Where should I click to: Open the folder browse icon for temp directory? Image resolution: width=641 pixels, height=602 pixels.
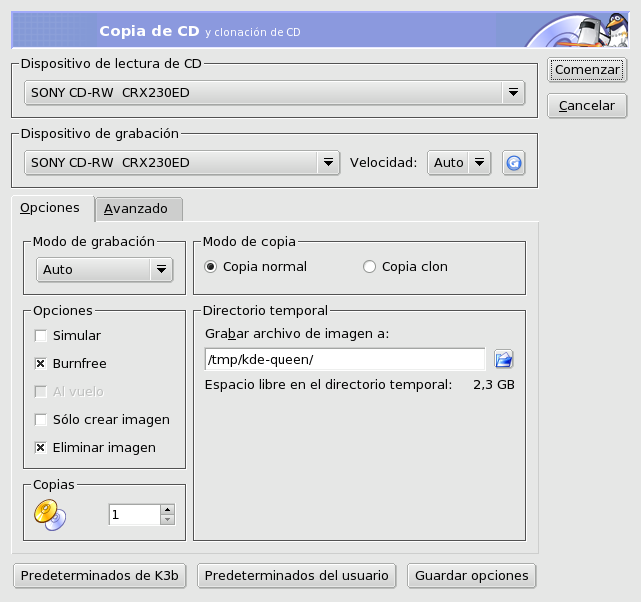[x=504, y=360]
